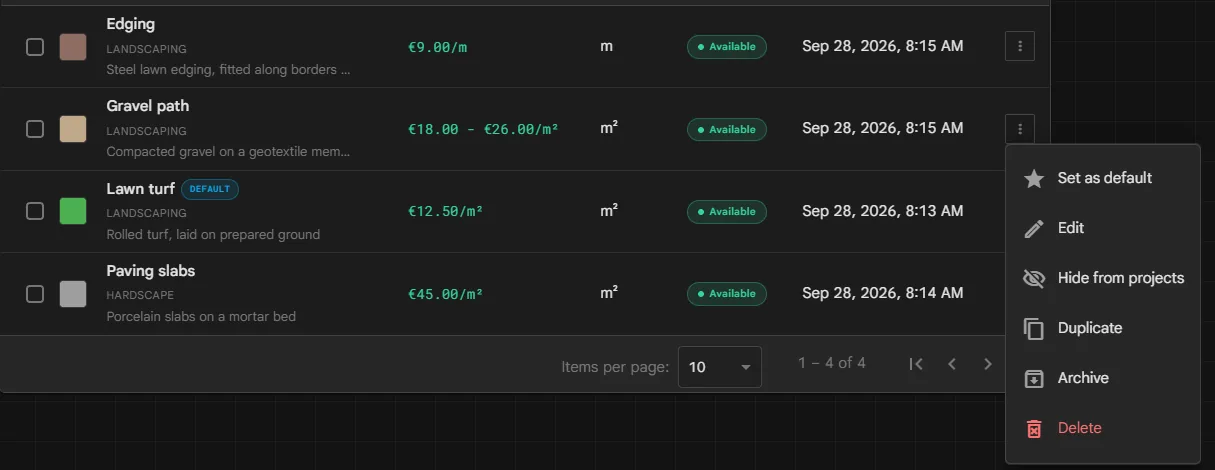The height and width of the screenshot is (470, 1215).
Task: Open the Edging row three-dot menu
Action: point(1019,46)
